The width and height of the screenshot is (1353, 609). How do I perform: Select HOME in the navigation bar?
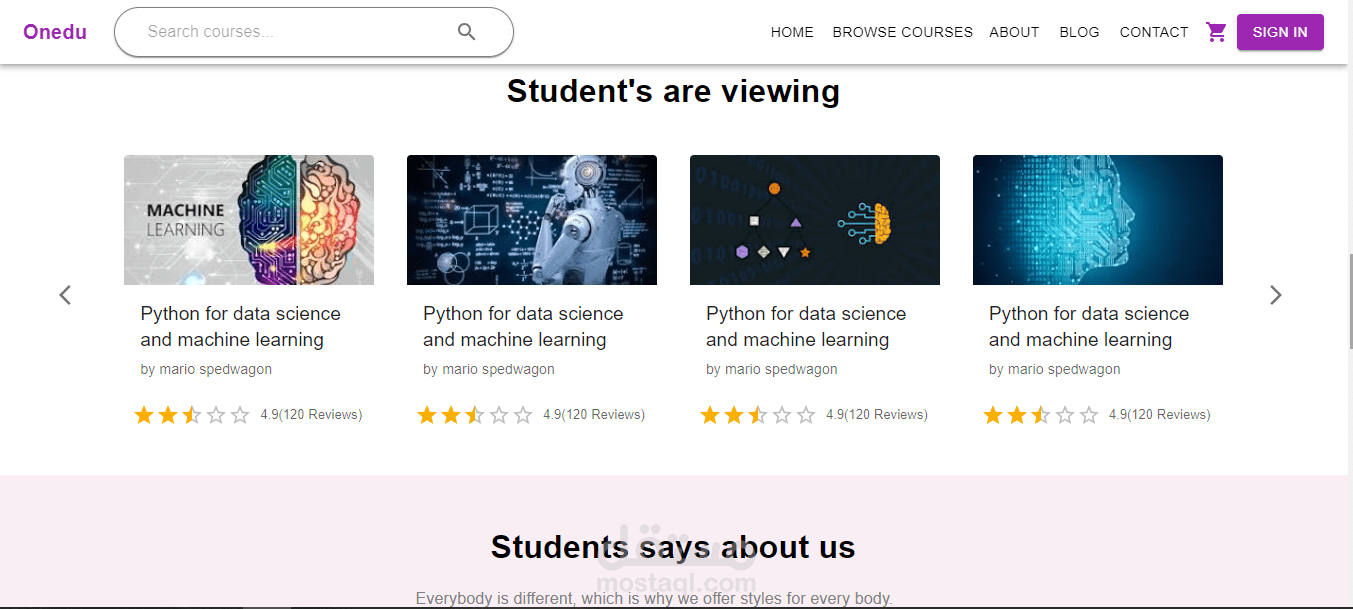[792, 32]
